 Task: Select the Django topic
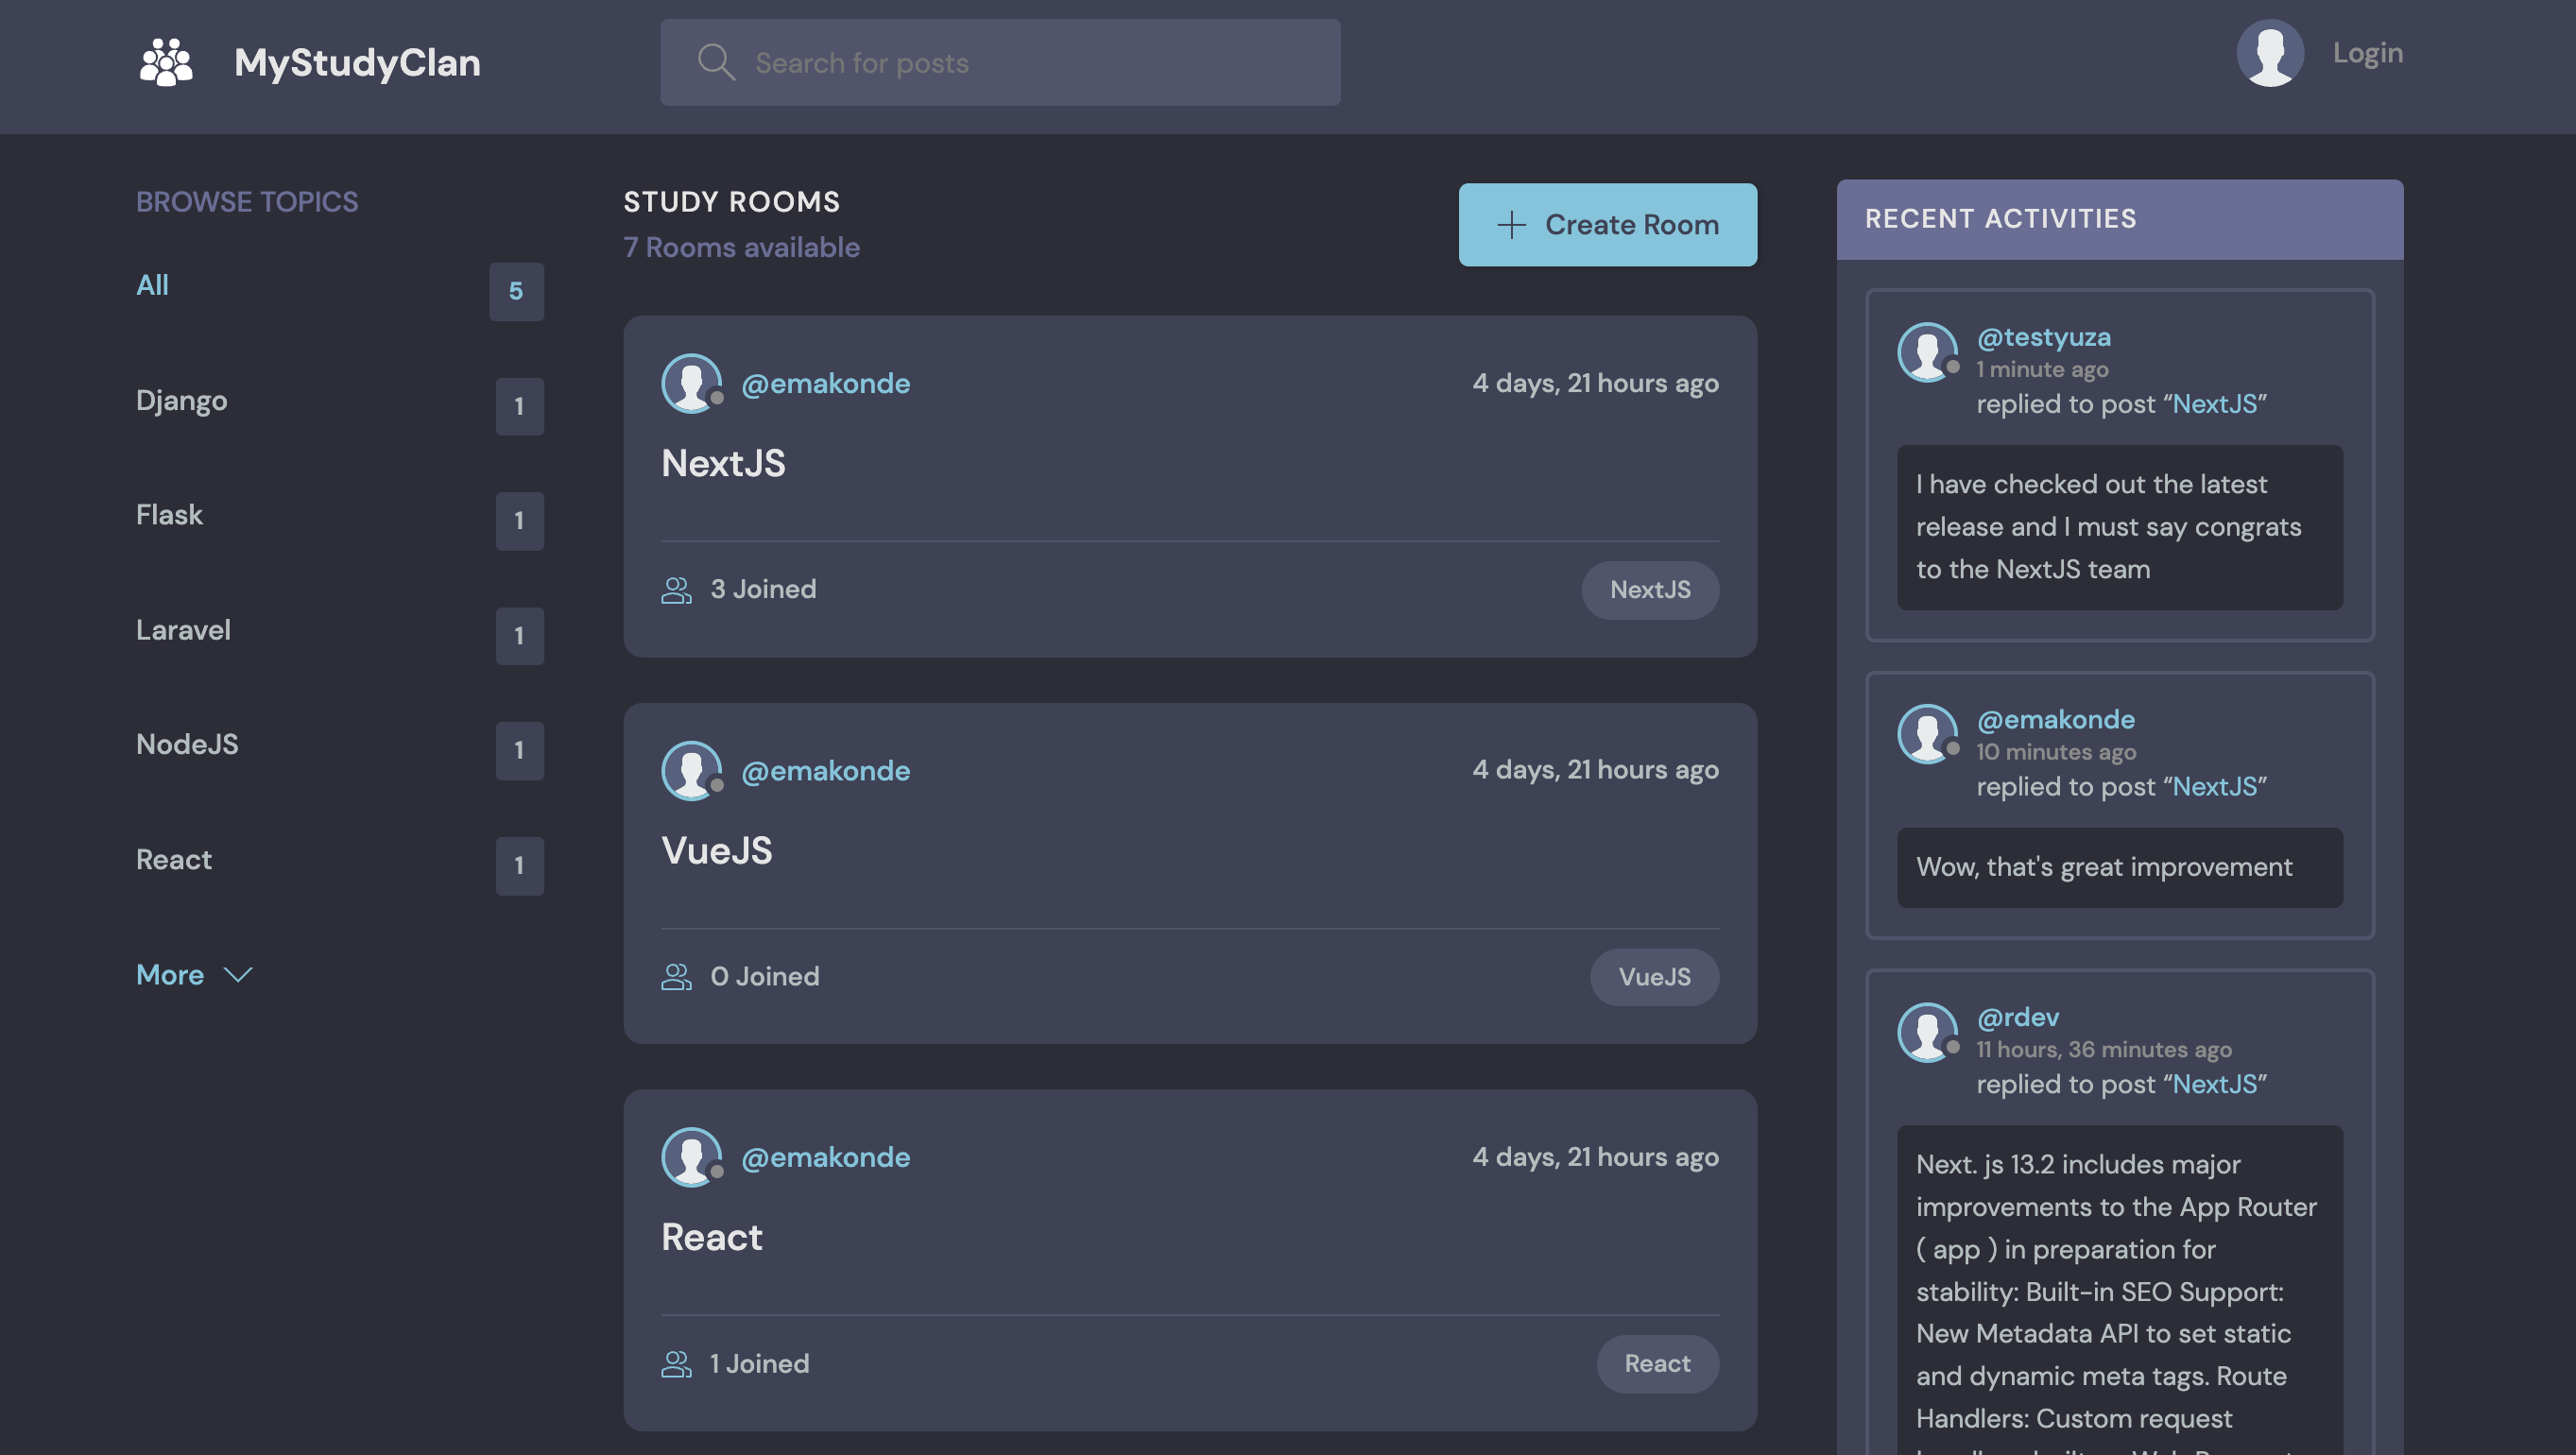182,401
